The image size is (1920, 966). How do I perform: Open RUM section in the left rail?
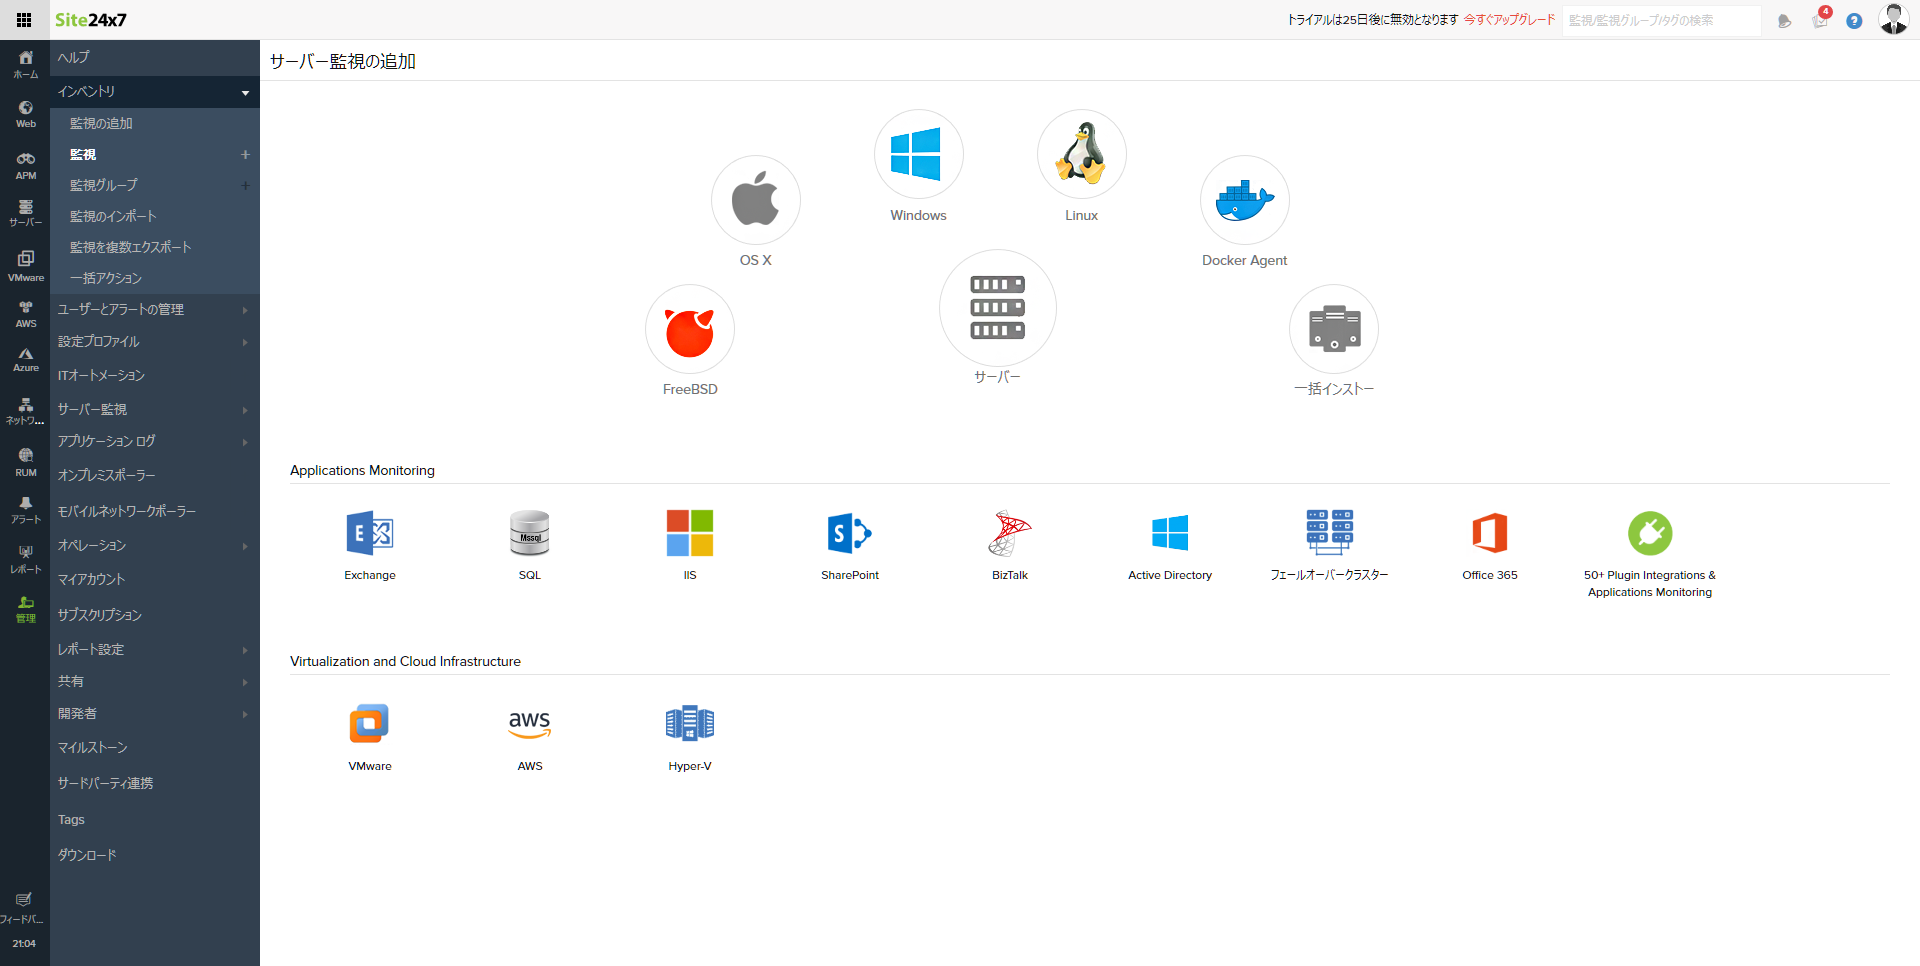tap(25, 462)
